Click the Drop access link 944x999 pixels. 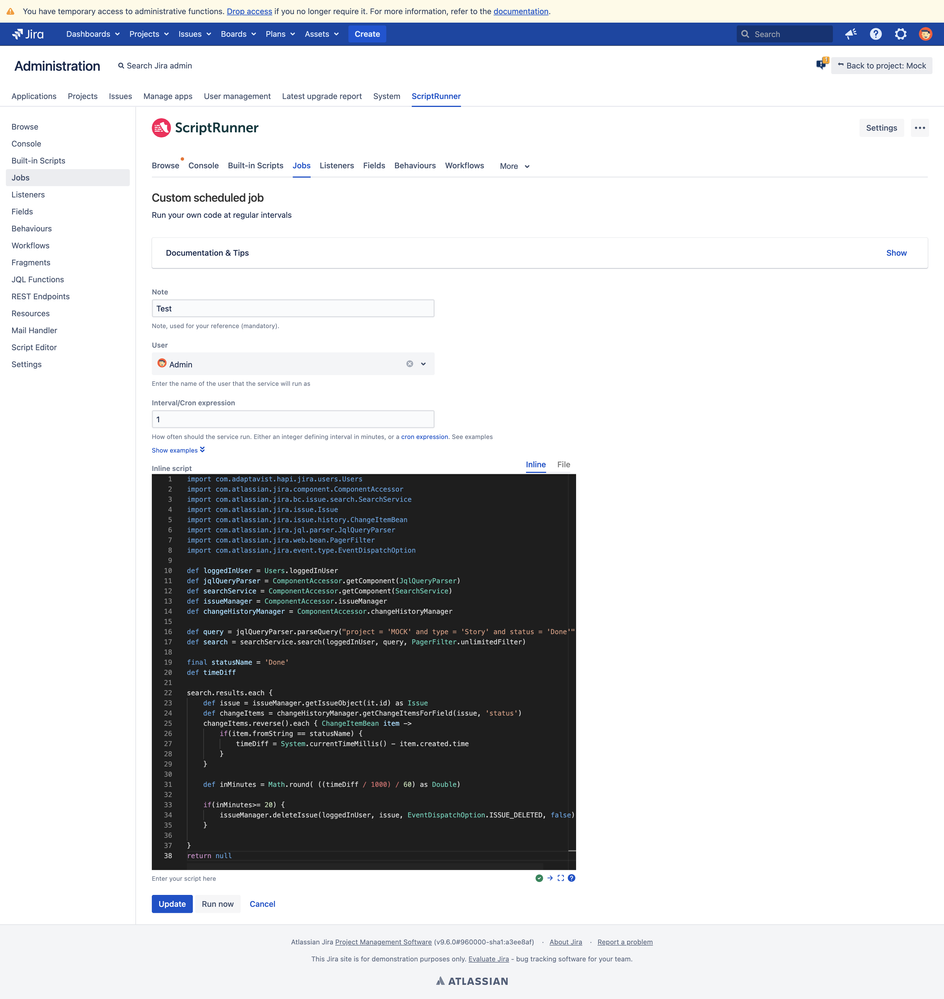[x=249, y=11]
